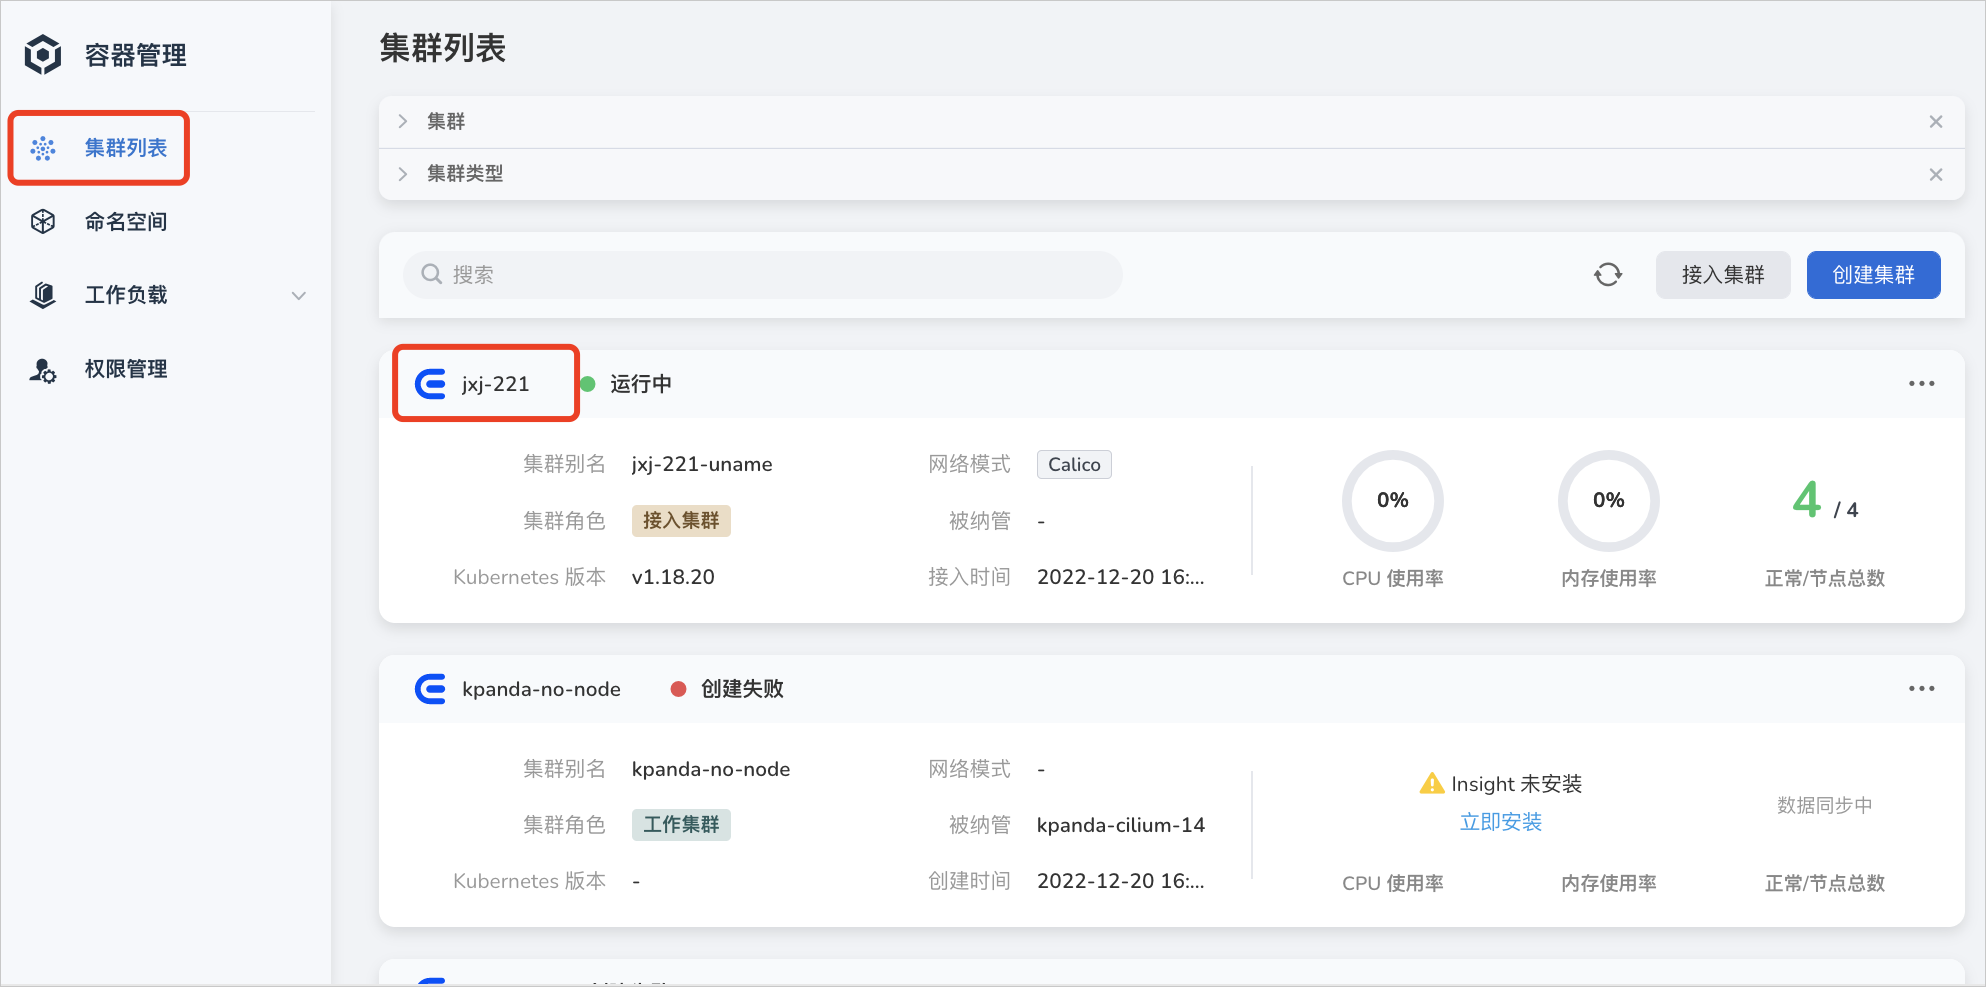The width and height of the screenshot is (1986, 987).
Task: Open cluster kpanda-no-node
Action: click(541, 689)
